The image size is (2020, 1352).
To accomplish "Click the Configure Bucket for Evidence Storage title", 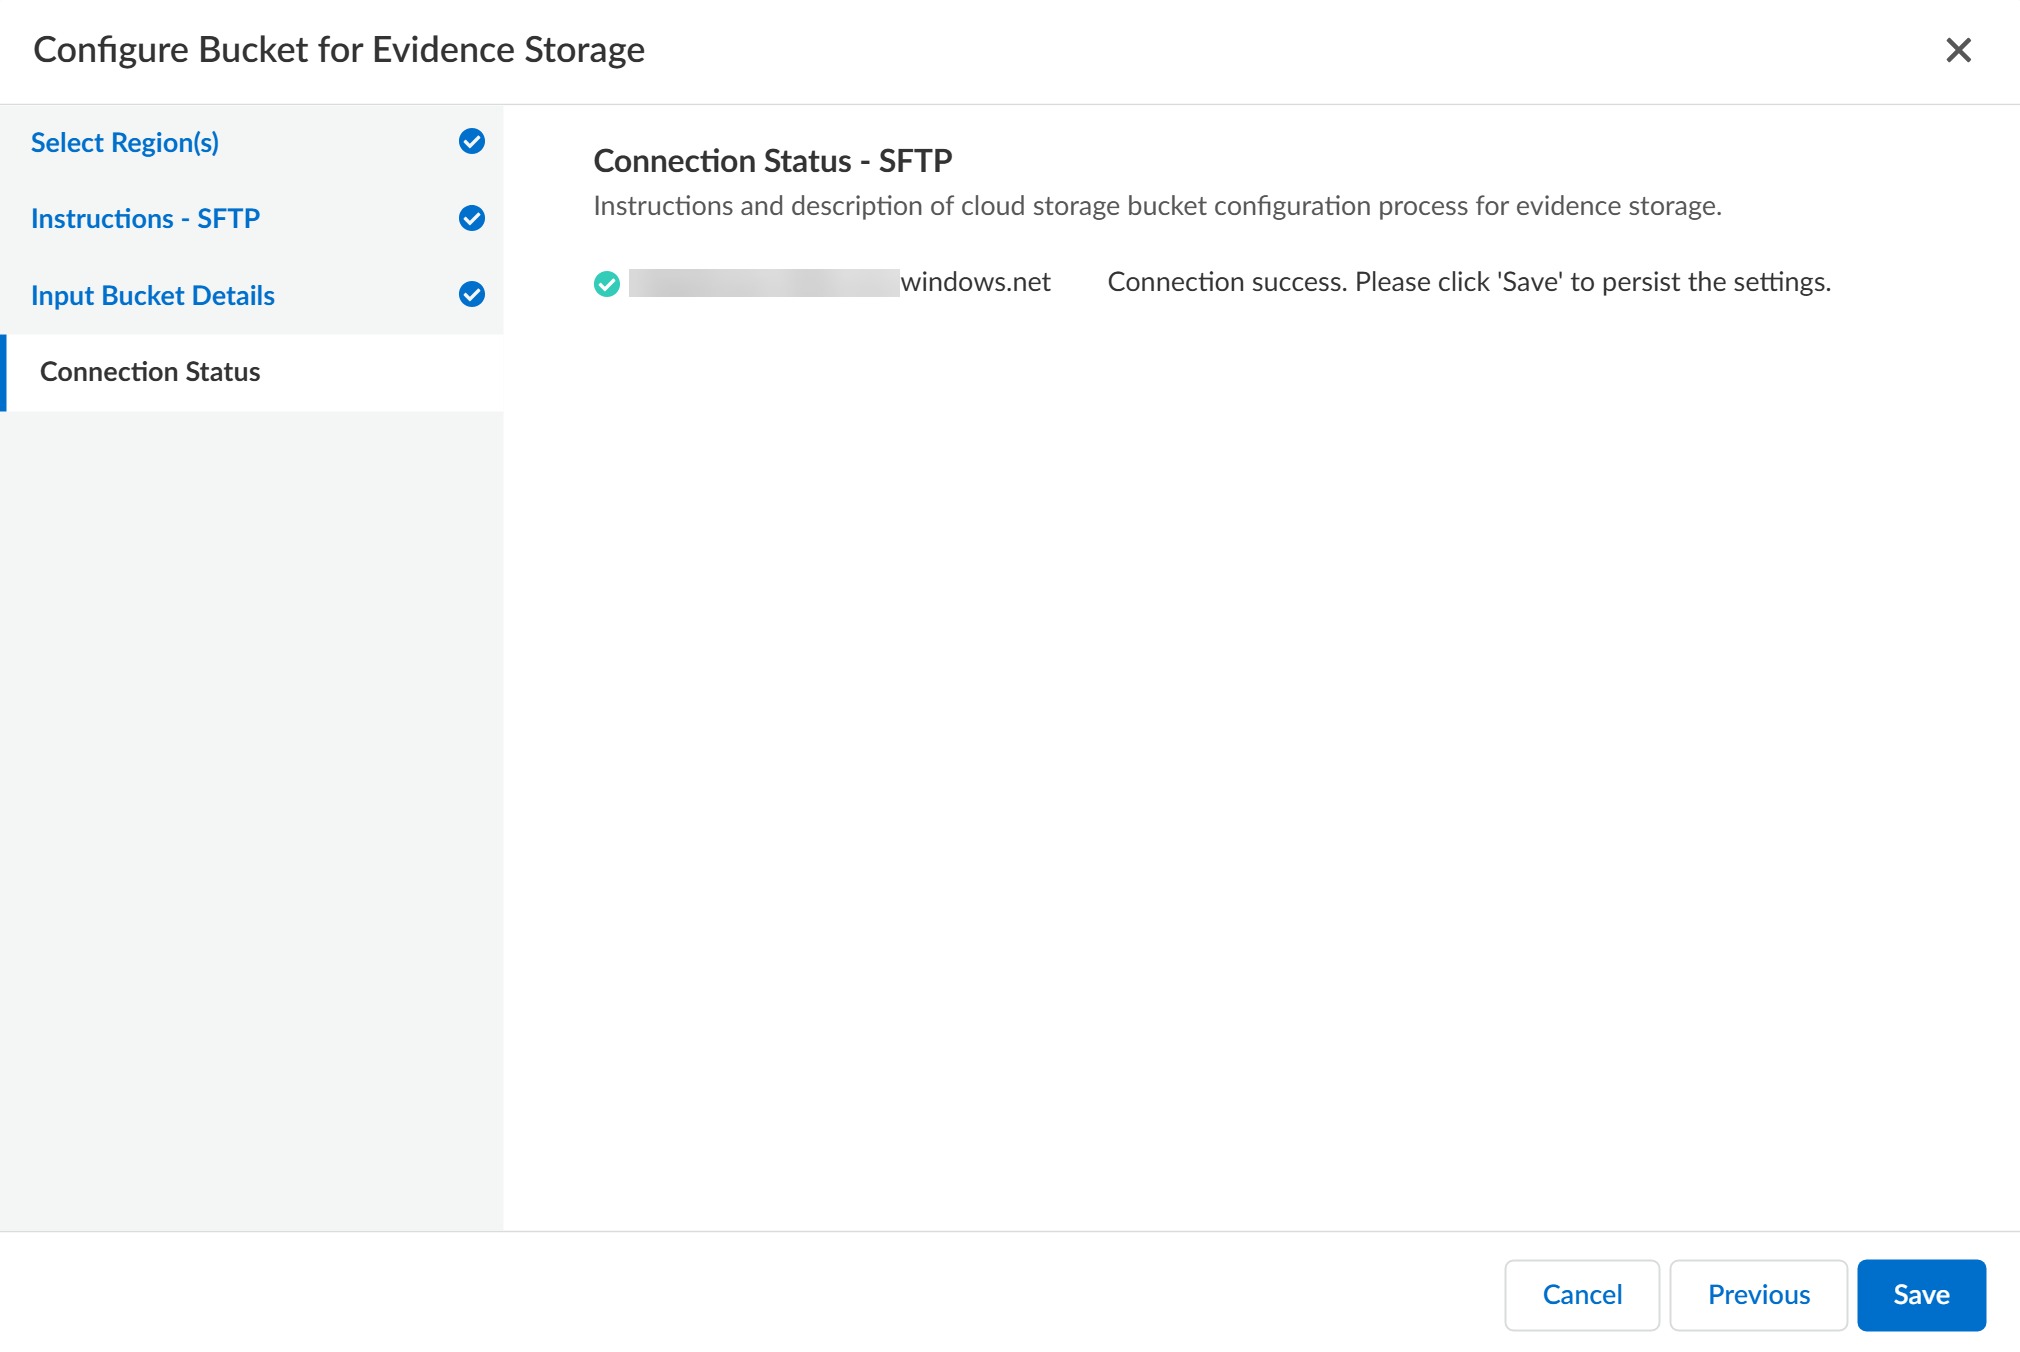I will pyautogui.click(x=339, y=50).
